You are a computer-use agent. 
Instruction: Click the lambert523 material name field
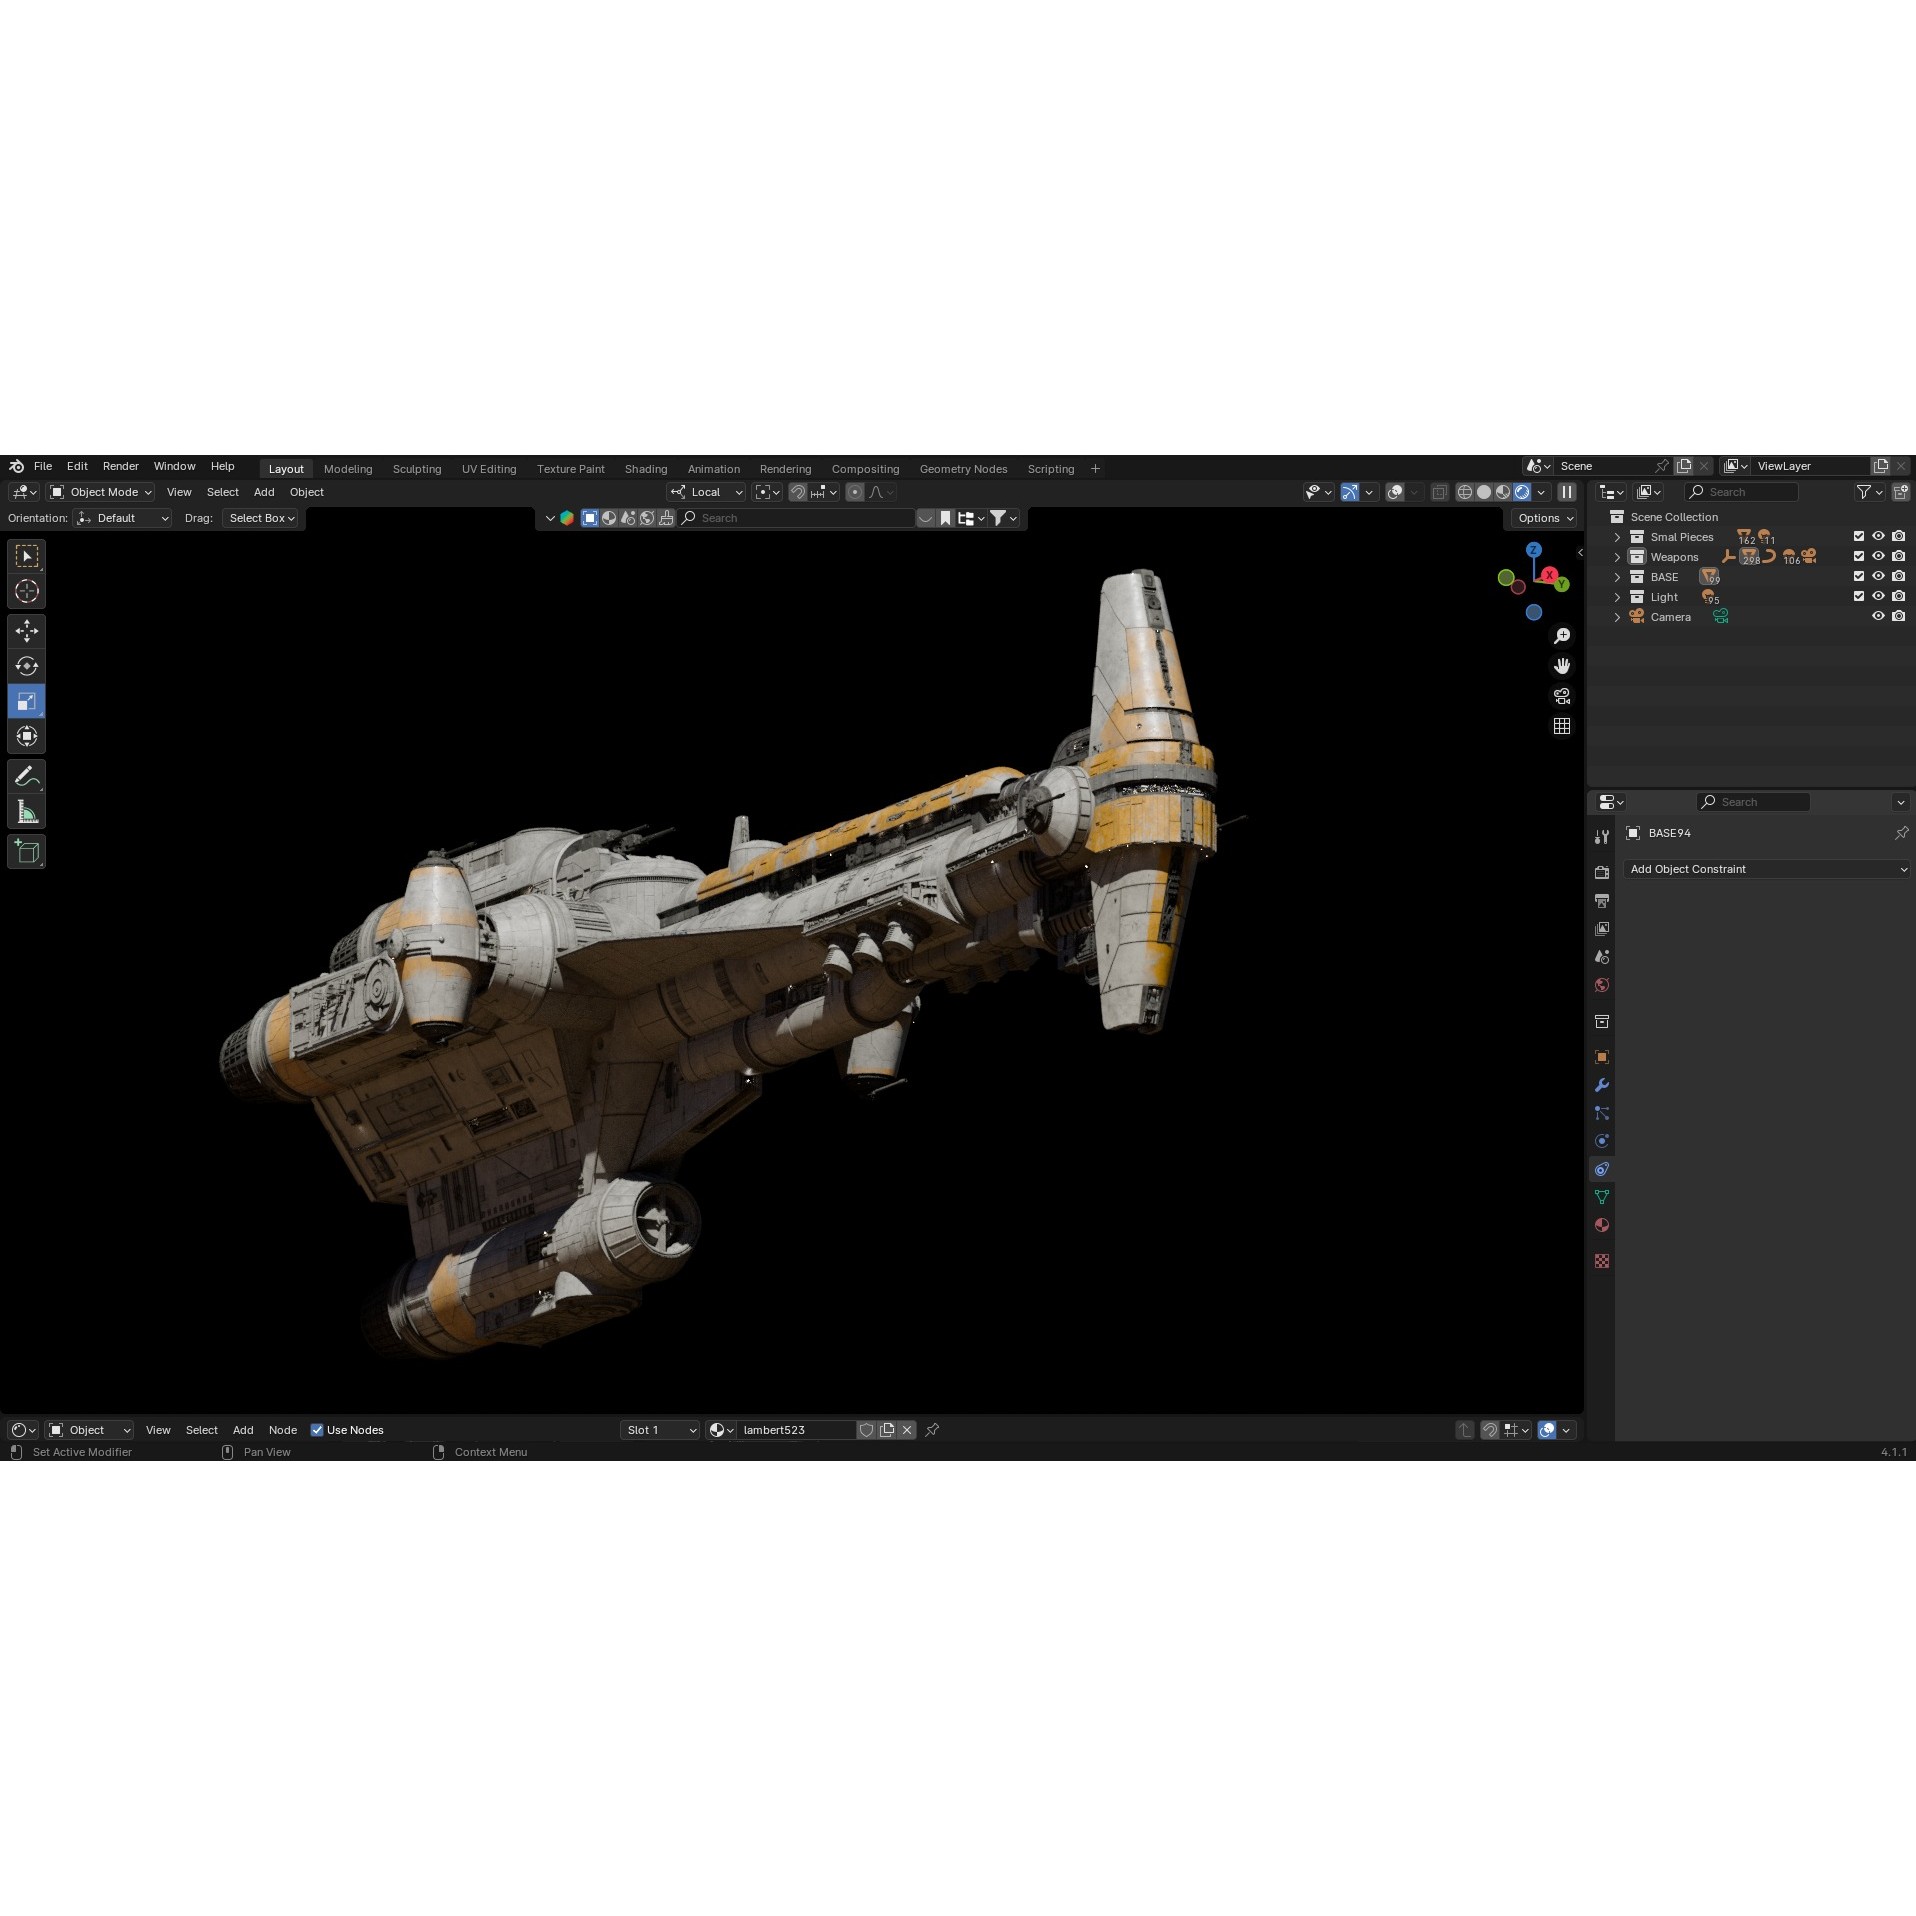796,1430
